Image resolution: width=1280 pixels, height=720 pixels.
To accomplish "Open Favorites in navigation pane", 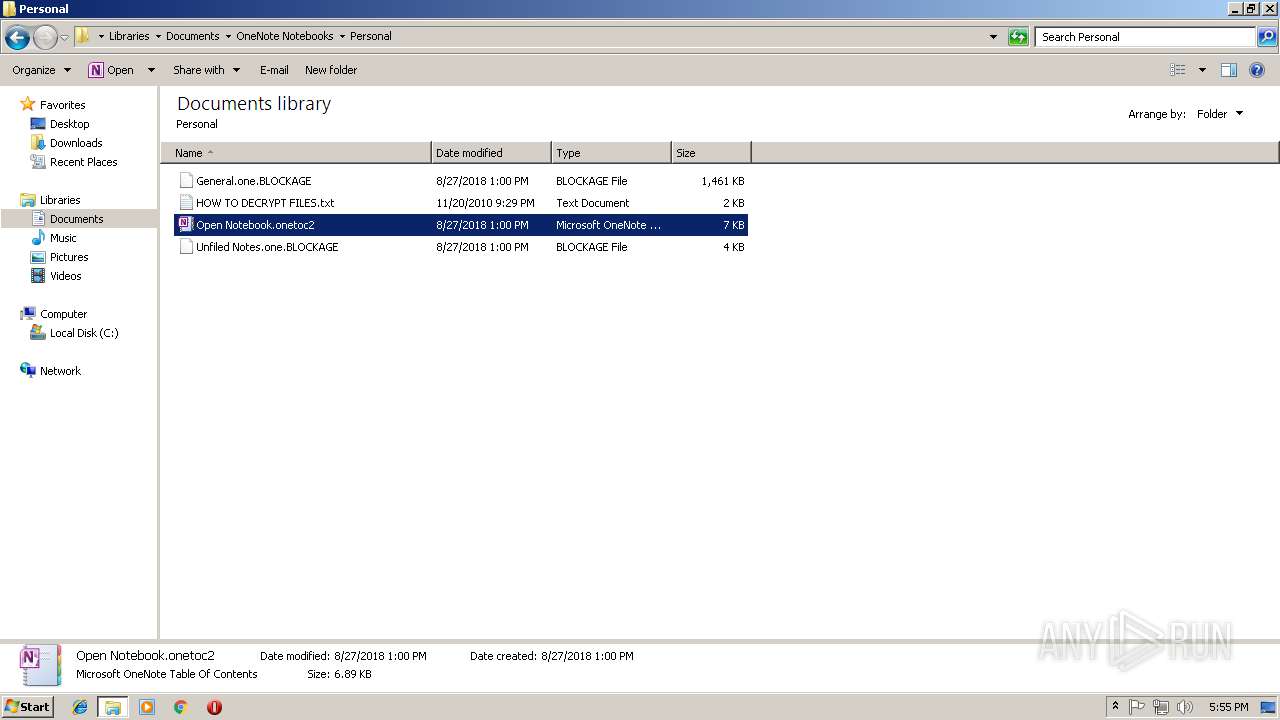I will click(x=62, y=105).
